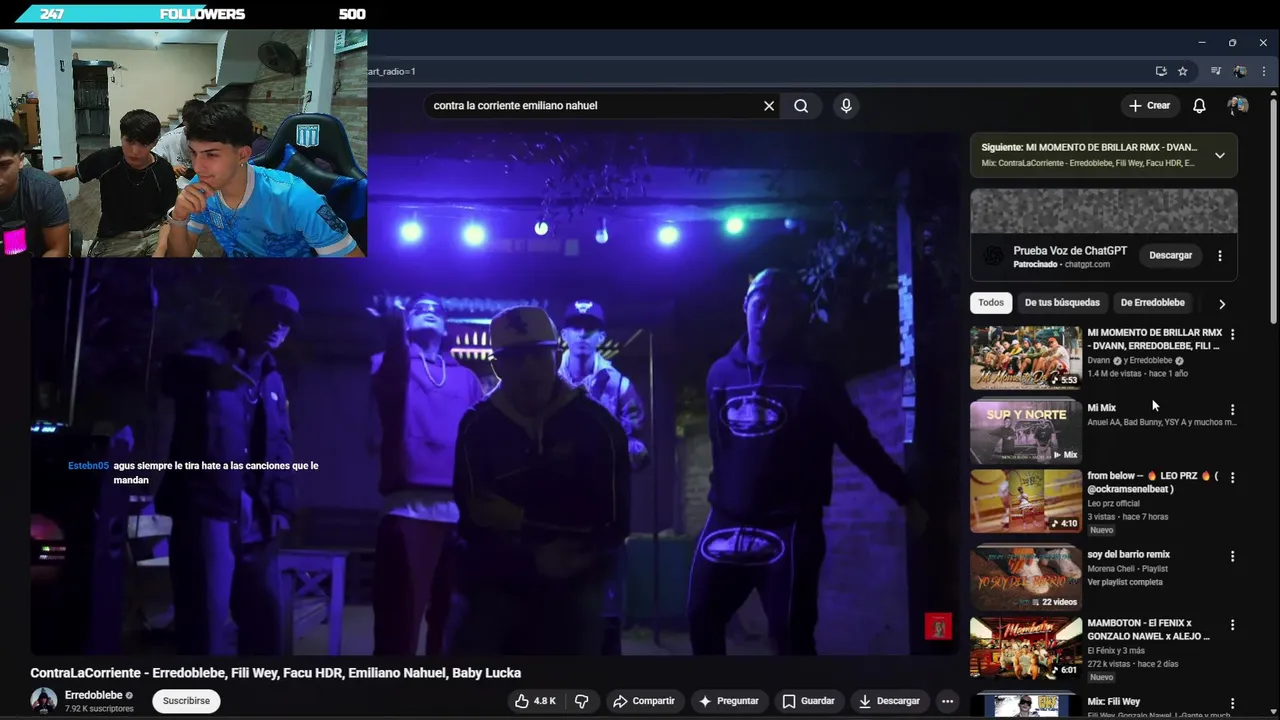Click the install app icon in address bar
This screenshot has height=720, width=1280.
1161,71
